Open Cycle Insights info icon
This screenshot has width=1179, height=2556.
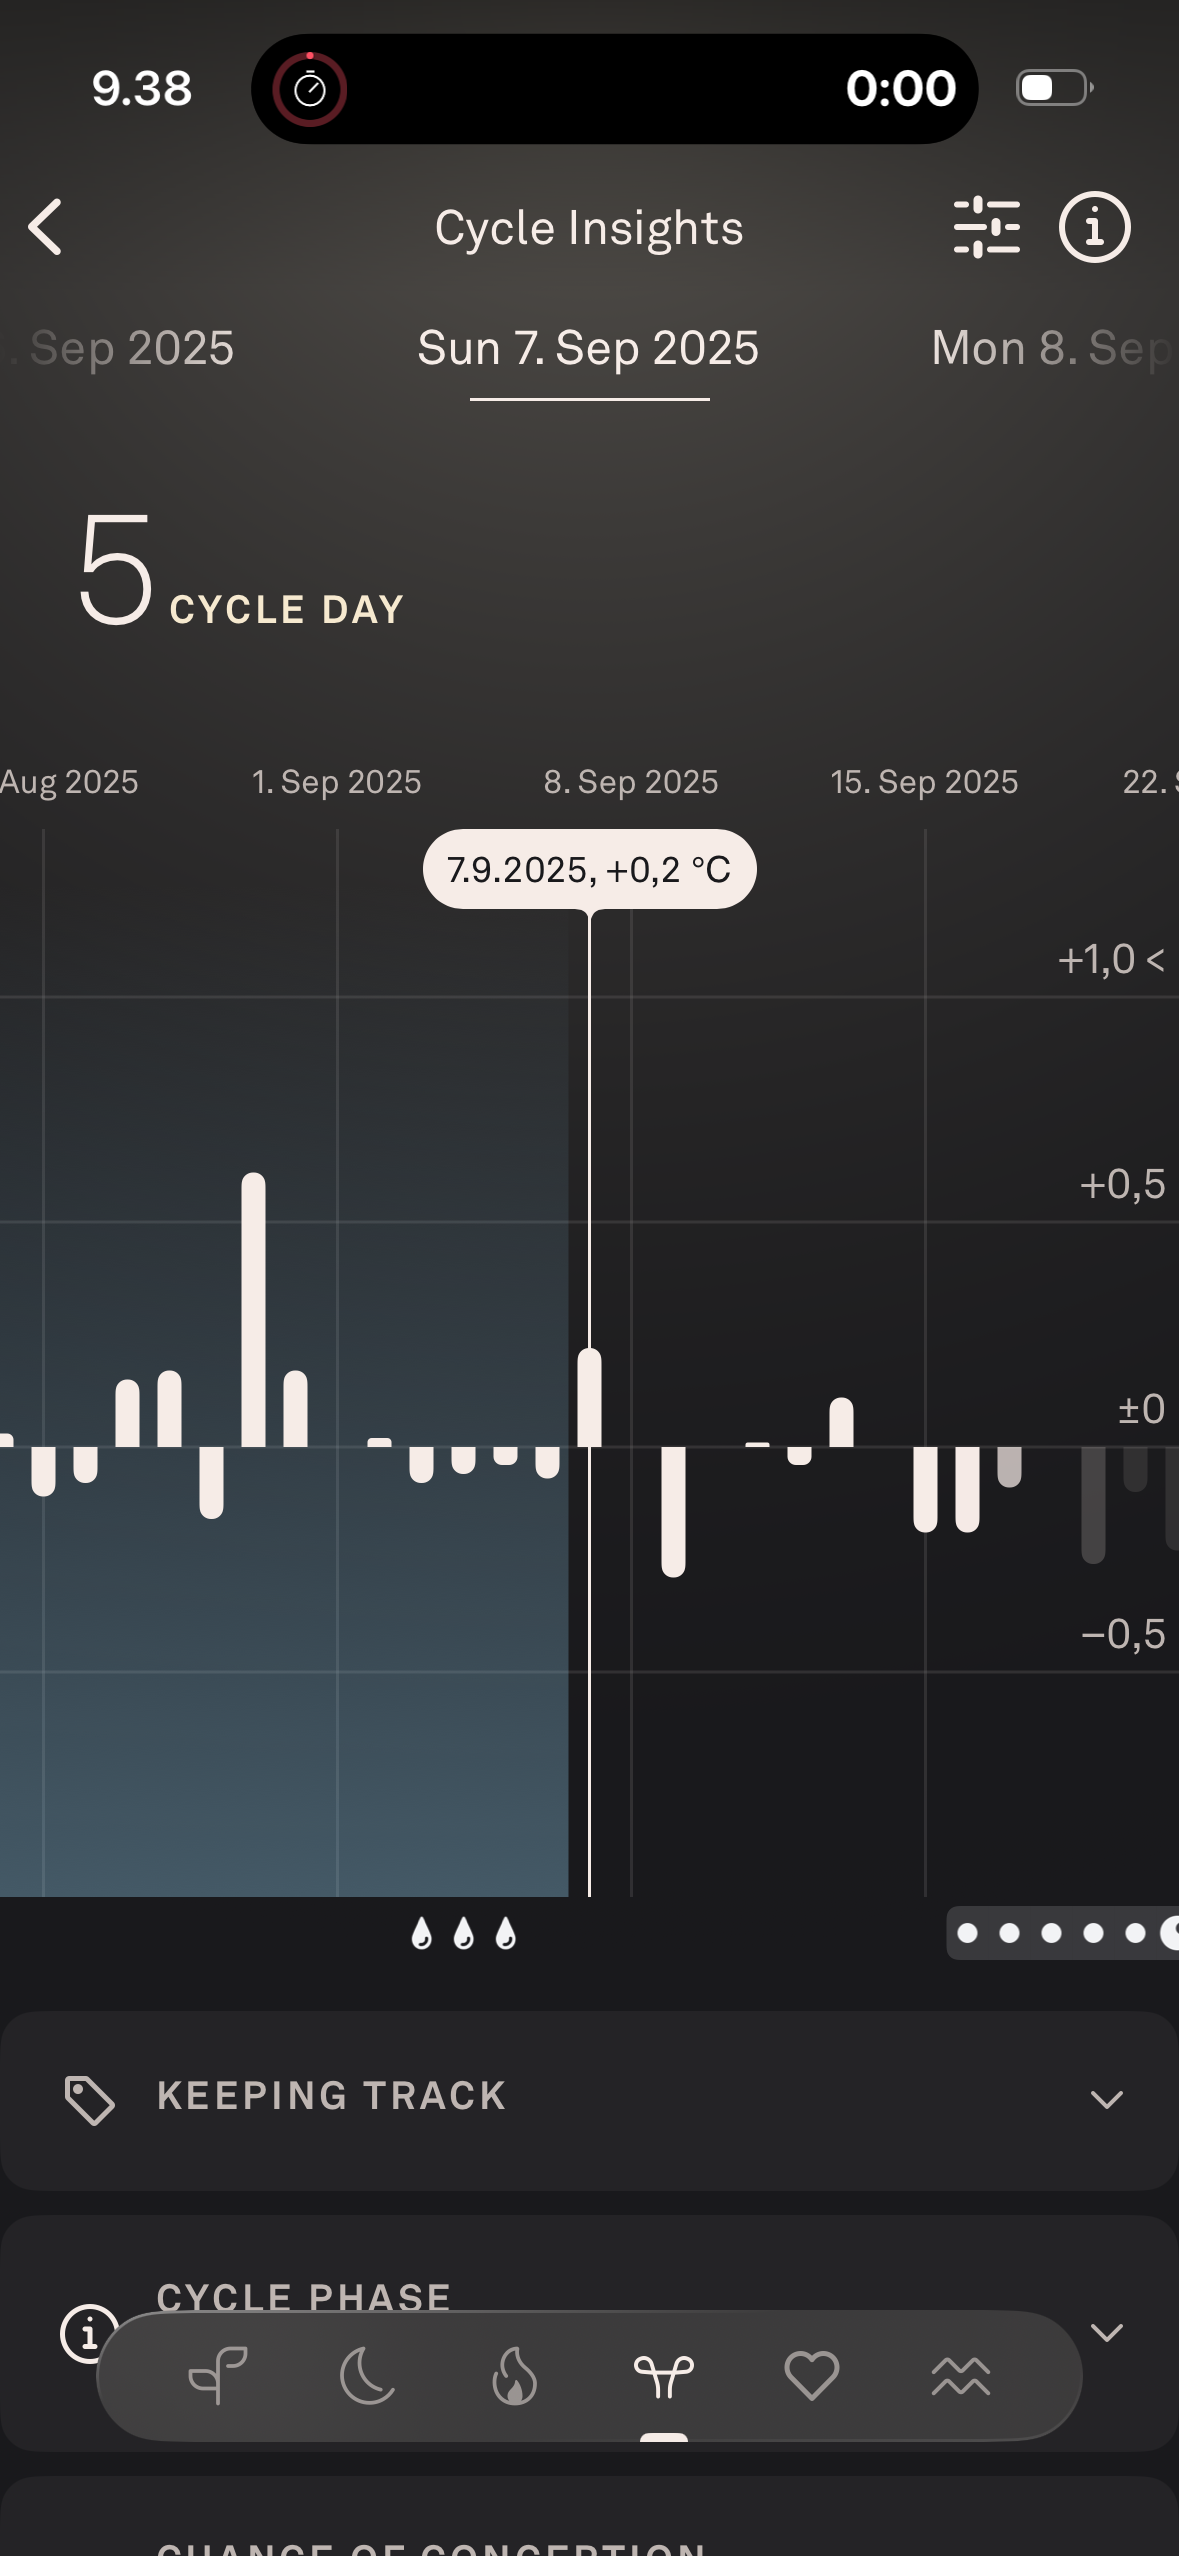[x=1094, y=227]
